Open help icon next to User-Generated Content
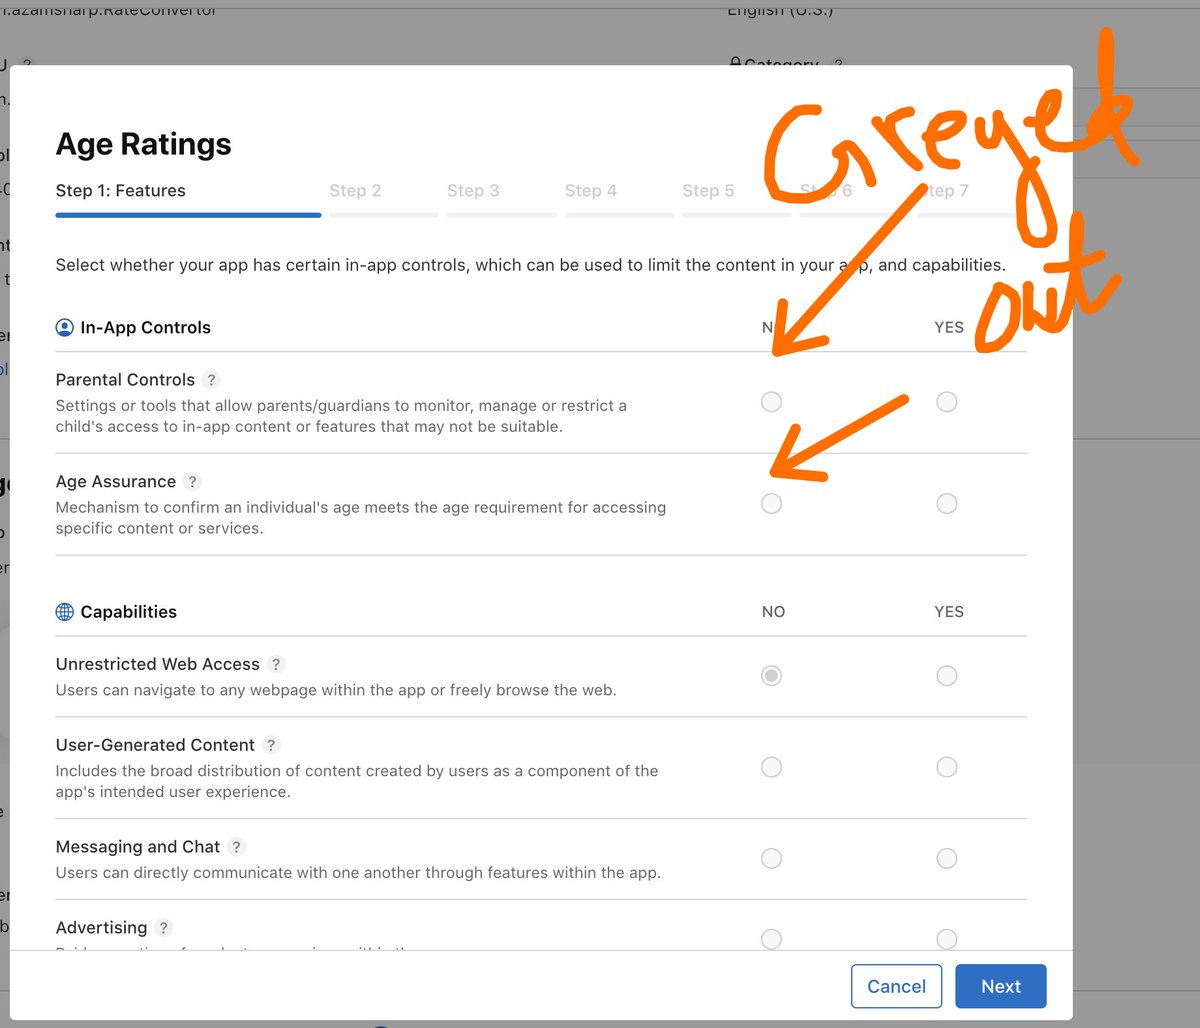Screen dimensions: 1200x1028 point(271,745)
